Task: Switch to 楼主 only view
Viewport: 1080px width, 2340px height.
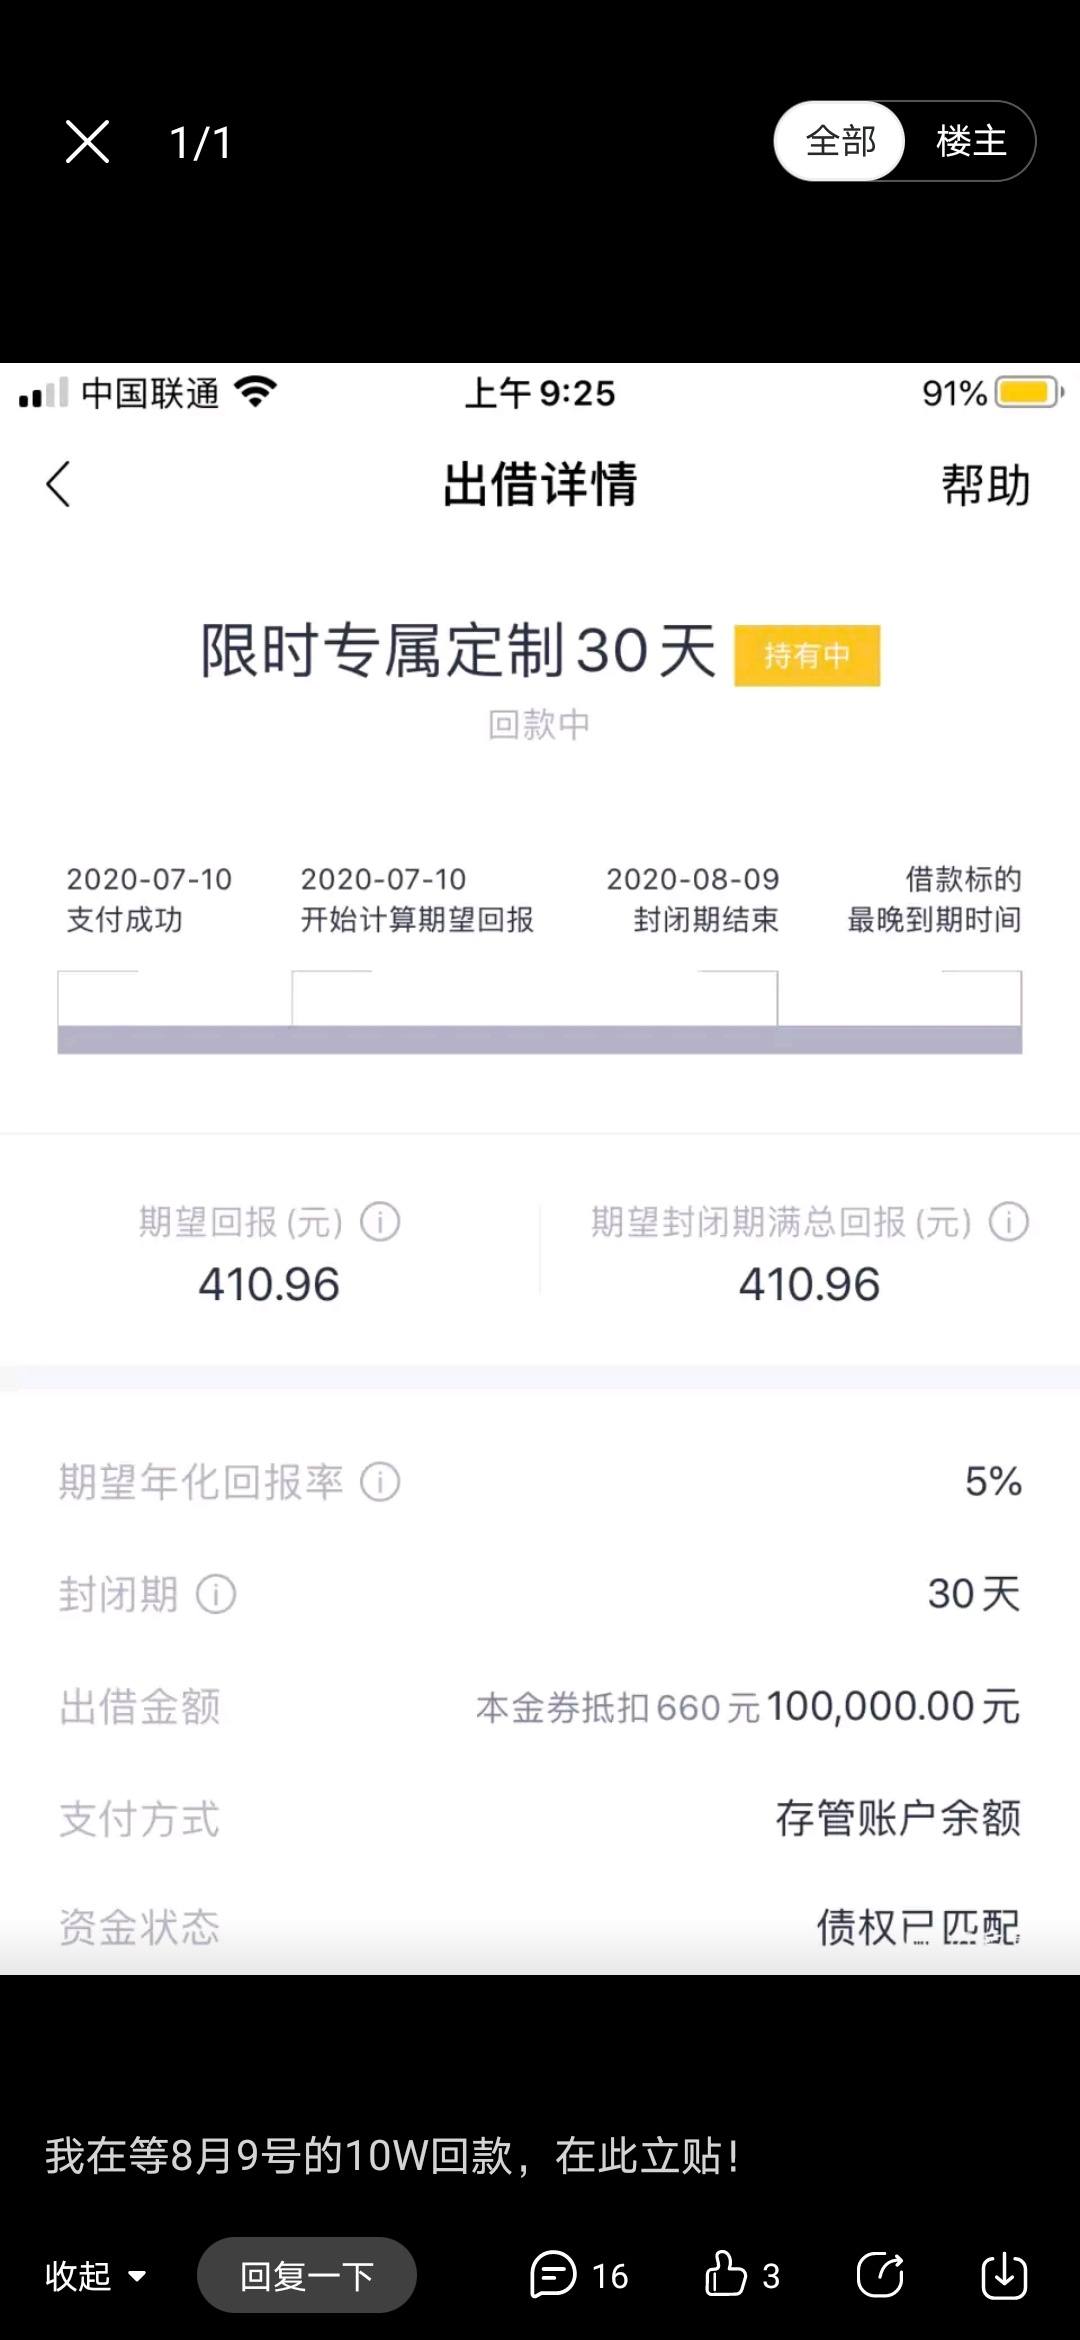Action: click(x=970, y=141)
